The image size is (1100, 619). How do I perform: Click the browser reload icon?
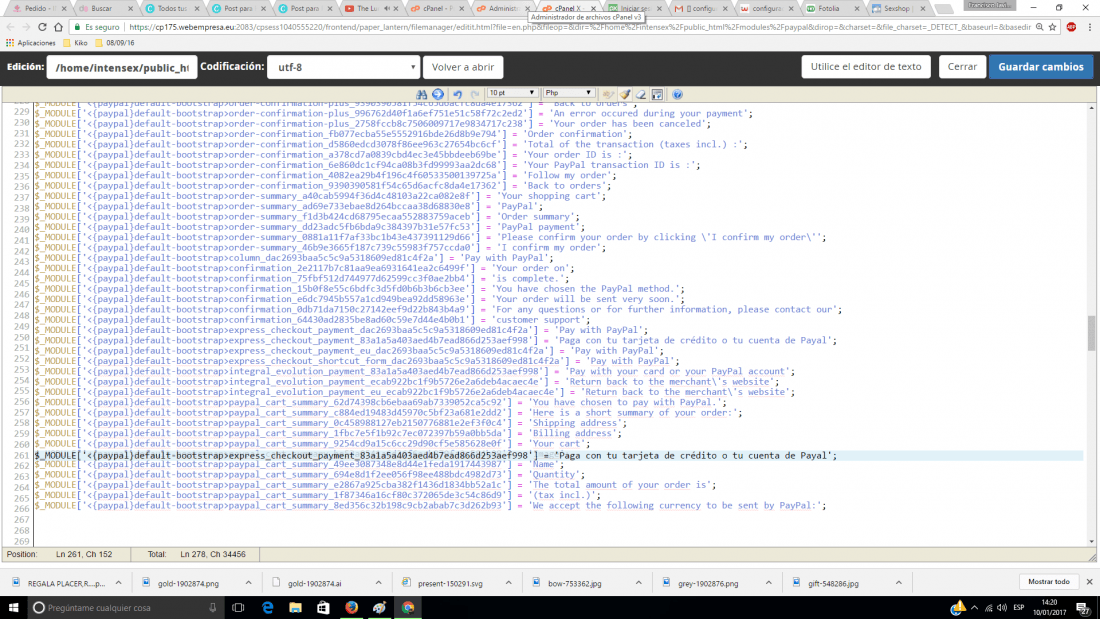(x=42, y=27)
